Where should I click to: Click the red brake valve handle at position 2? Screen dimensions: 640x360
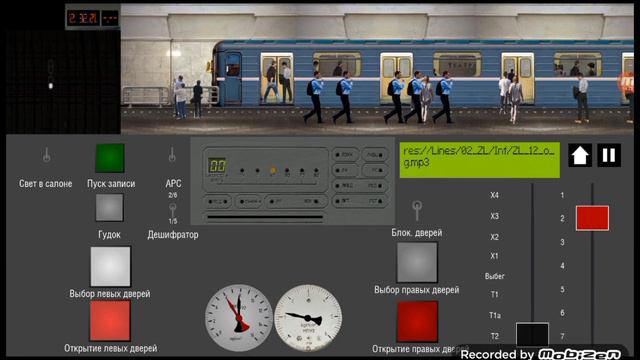tap(592, 218)
